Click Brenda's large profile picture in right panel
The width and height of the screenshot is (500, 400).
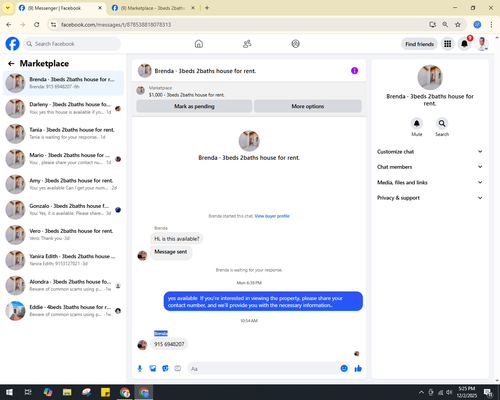tap(430, 77)
